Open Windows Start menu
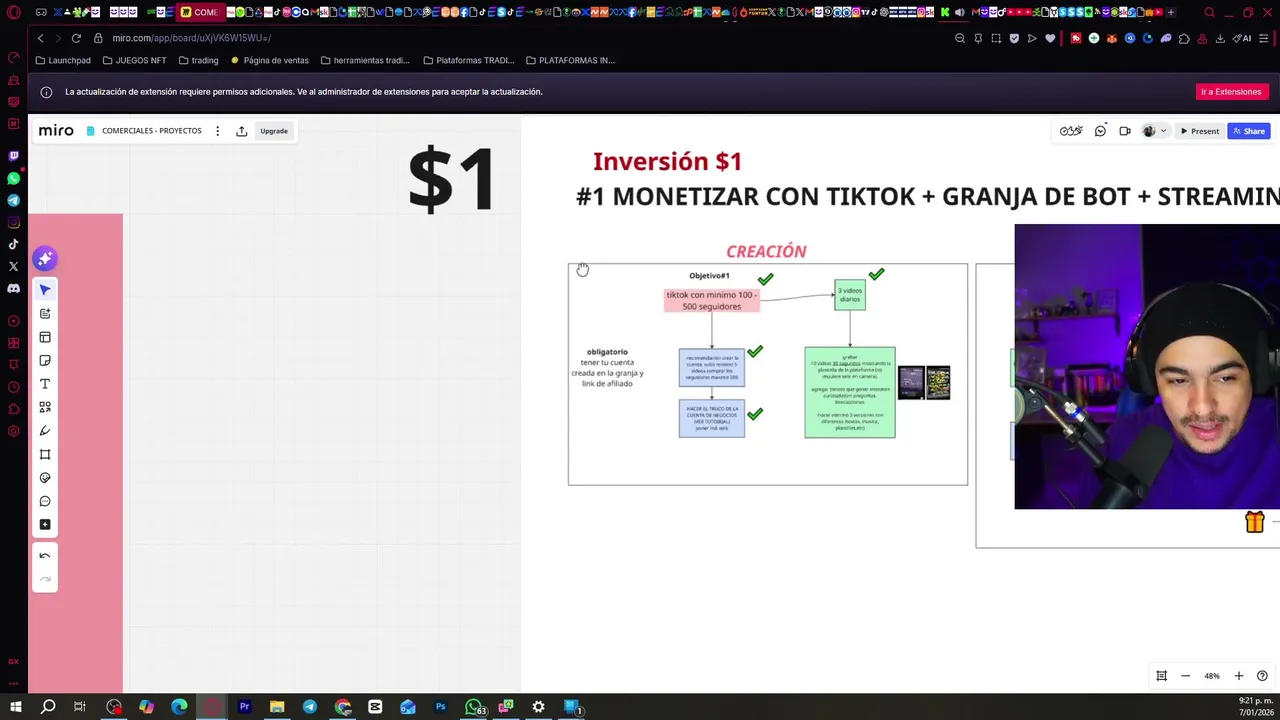 tap(15, 707)
